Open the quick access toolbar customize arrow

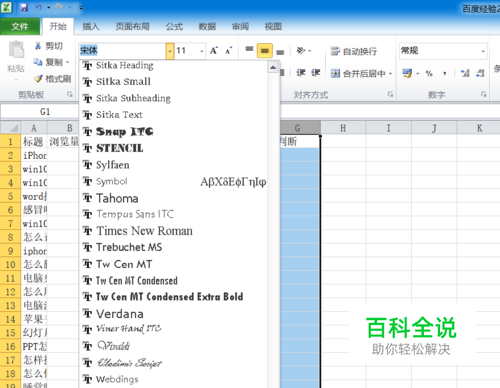click(81, 8)
